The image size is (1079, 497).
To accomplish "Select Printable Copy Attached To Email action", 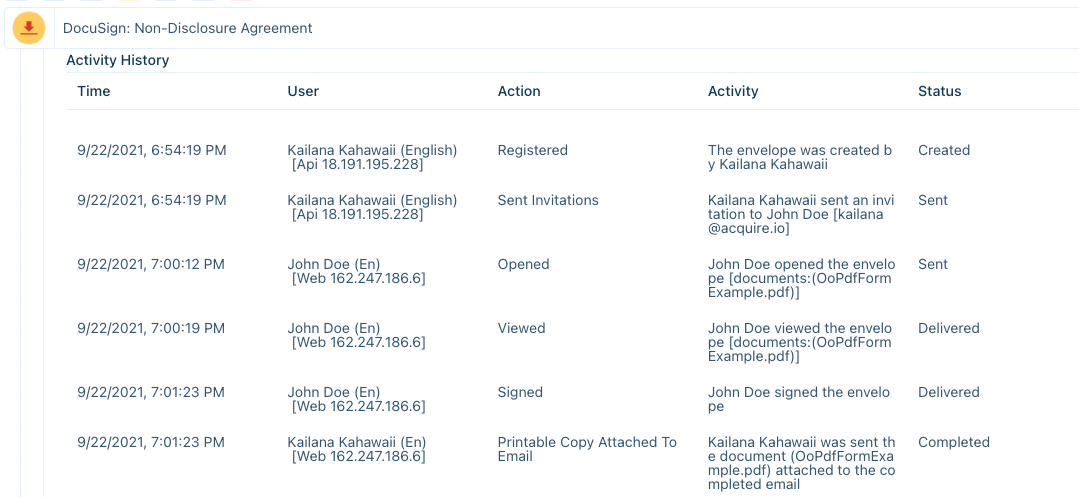I will click(588, 450).
